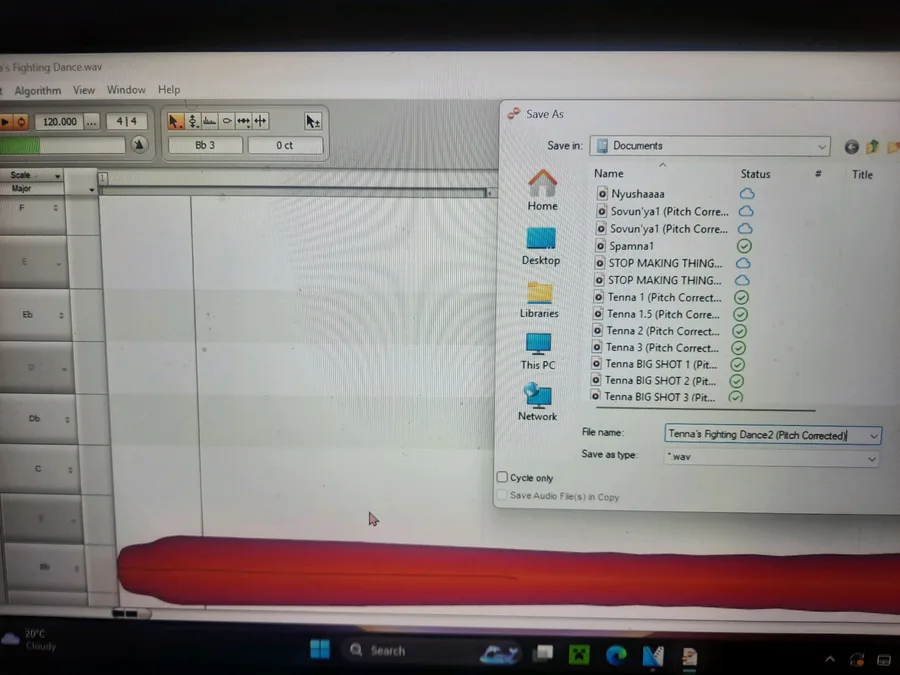Open the Windows Start menu
This screenshot has height=675, width=900.
320,650
